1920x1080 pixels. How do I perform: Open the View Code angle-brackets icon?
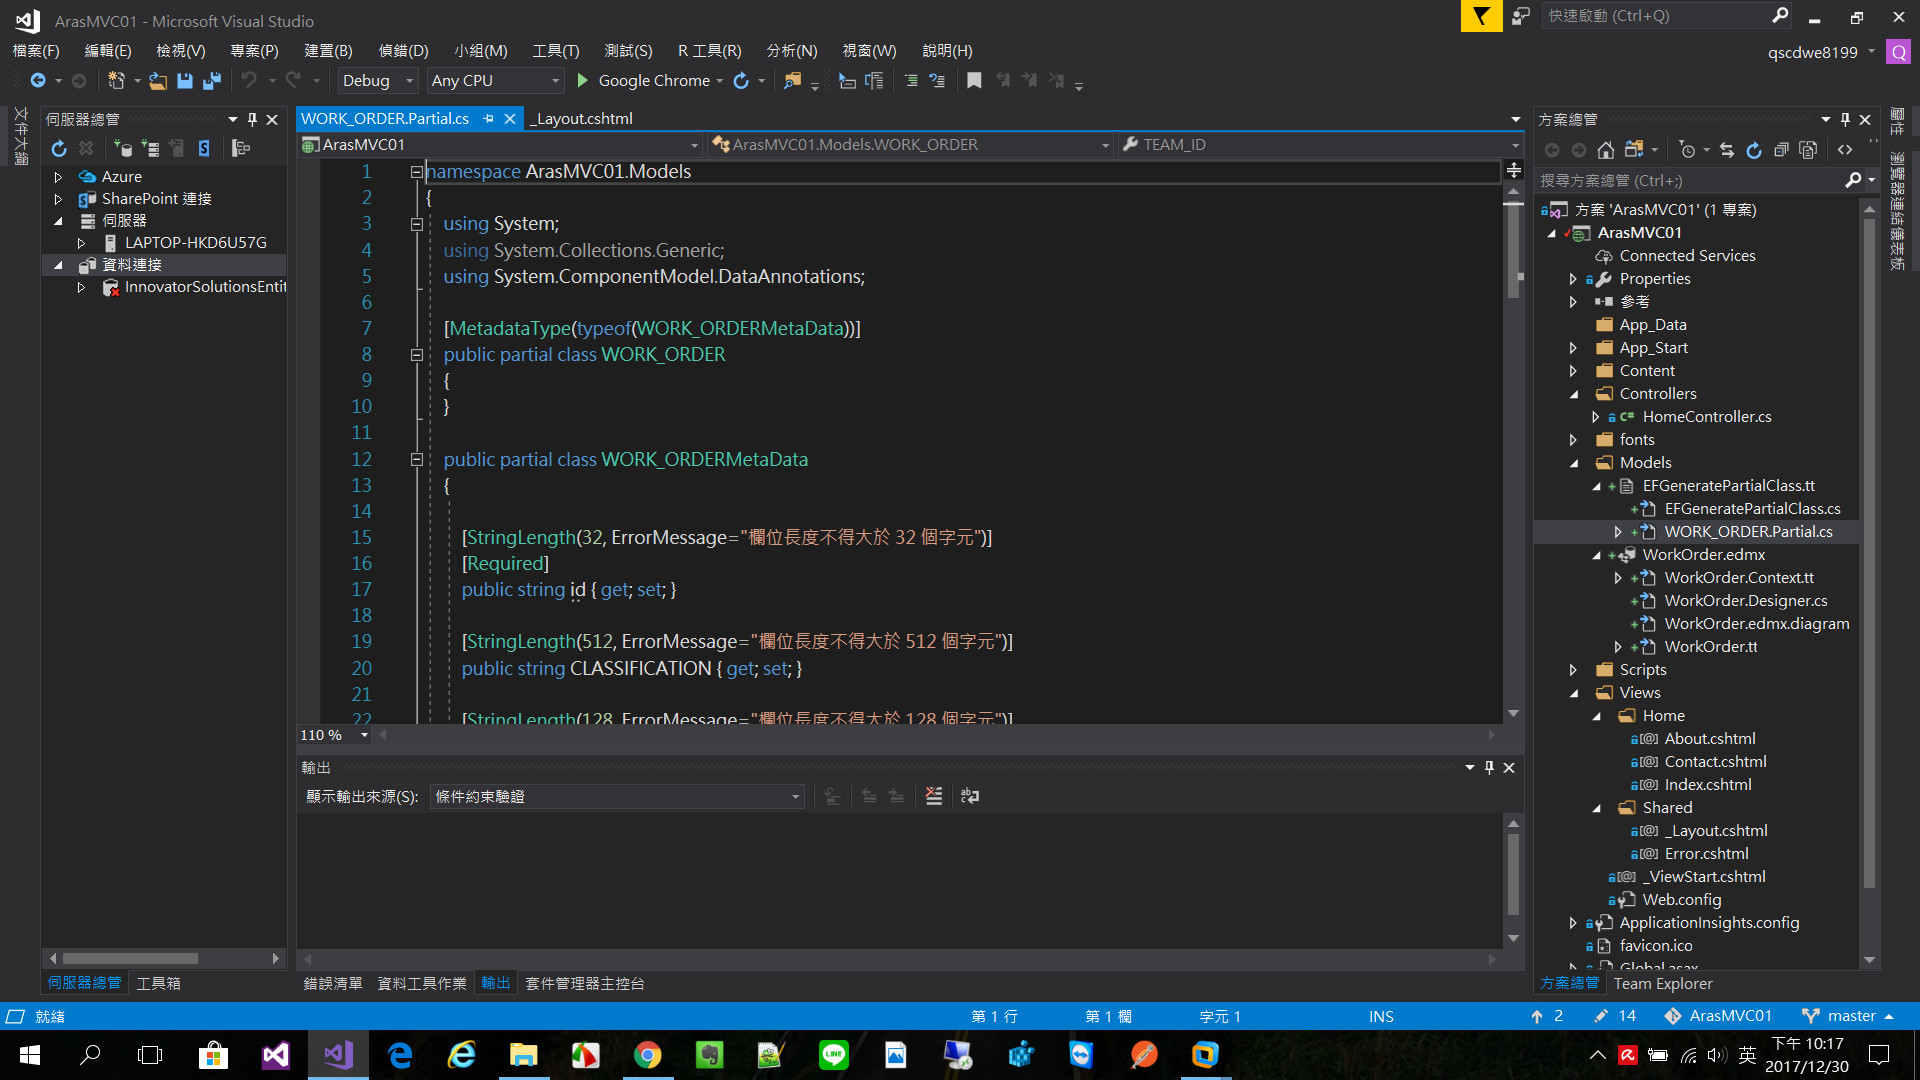tap(1845, 150)
